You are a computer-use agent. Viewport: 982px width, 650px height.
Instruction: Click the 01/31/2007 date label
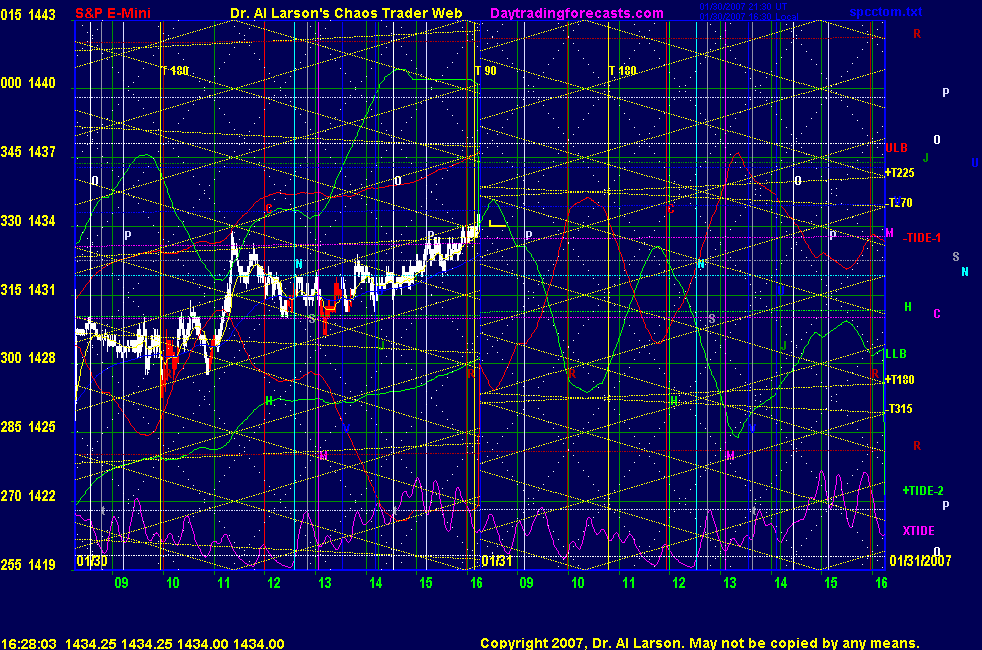coord(920,560)
